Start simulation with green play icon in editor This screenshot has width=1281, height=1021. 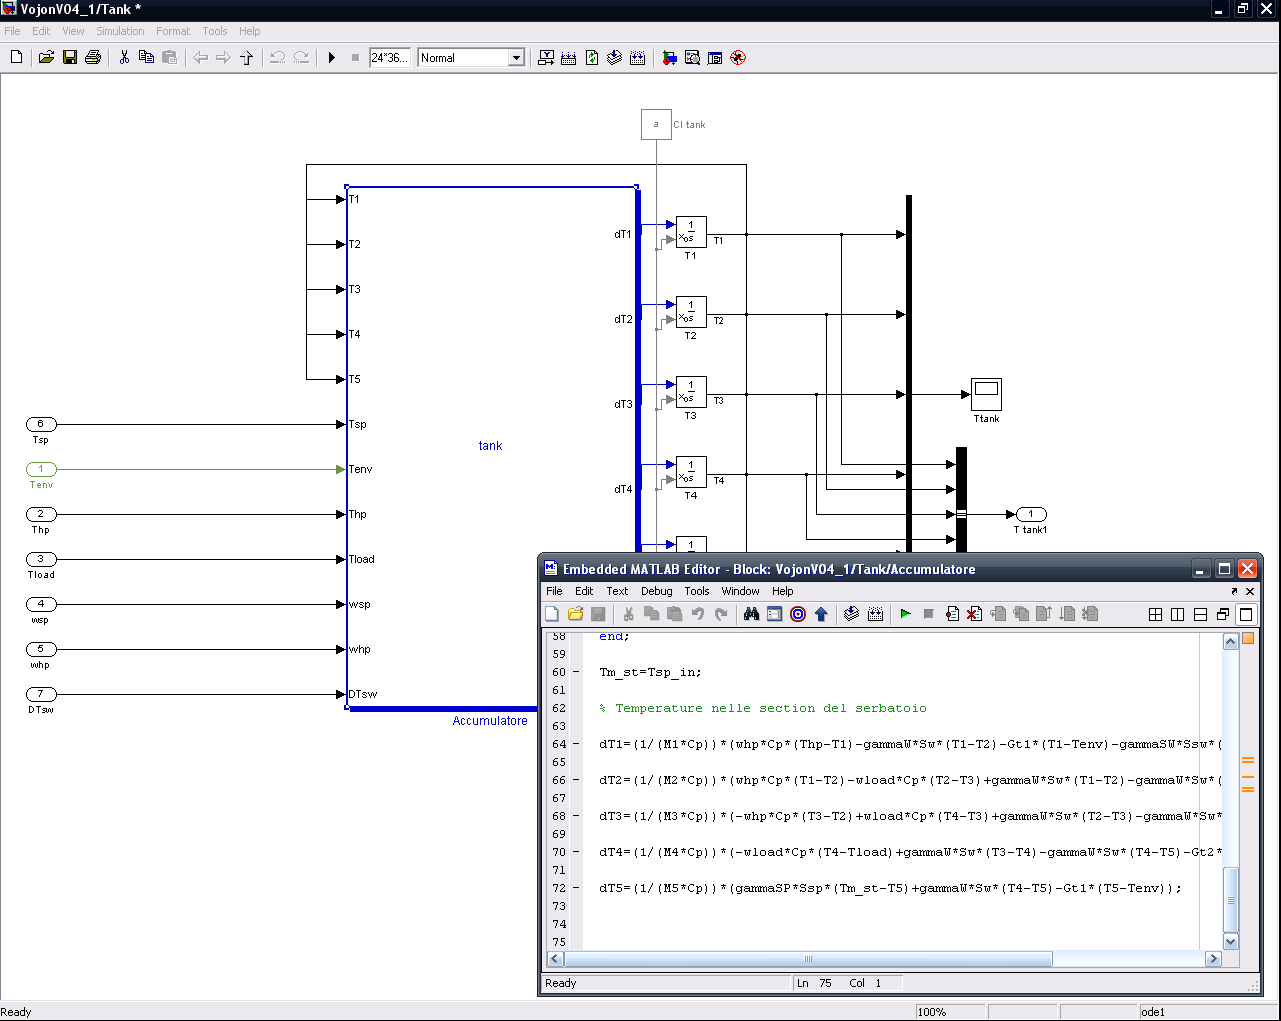pos(905,614)
